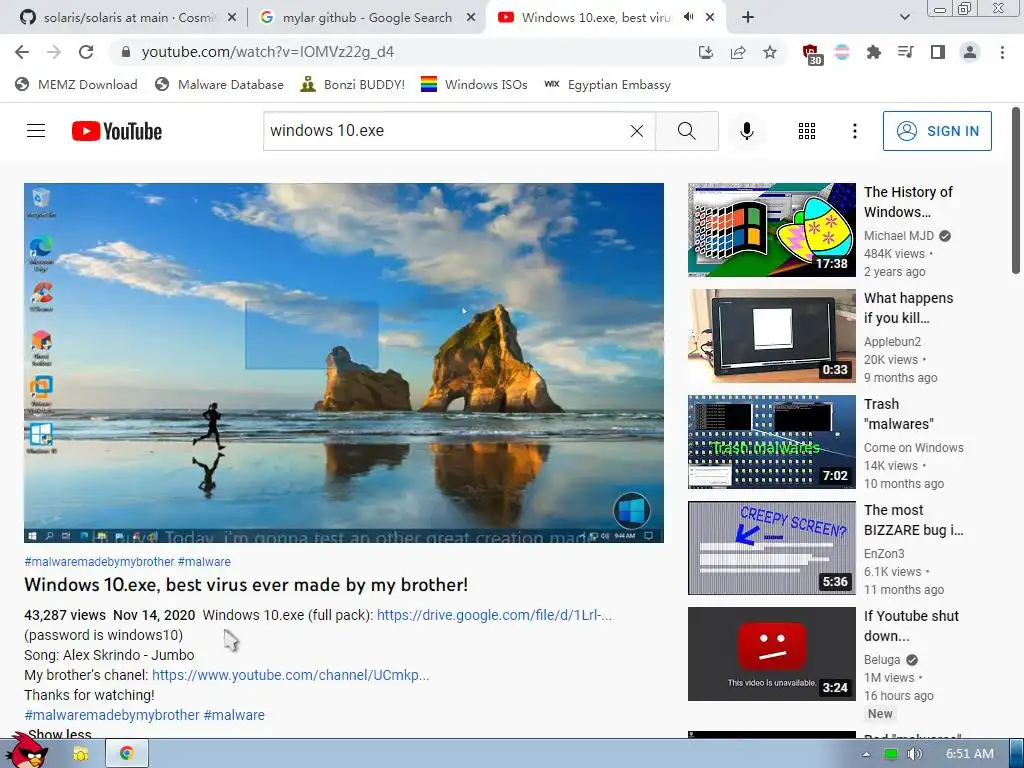
Task: Open Chrome's three-dot menu
Action: [1002, 52]
